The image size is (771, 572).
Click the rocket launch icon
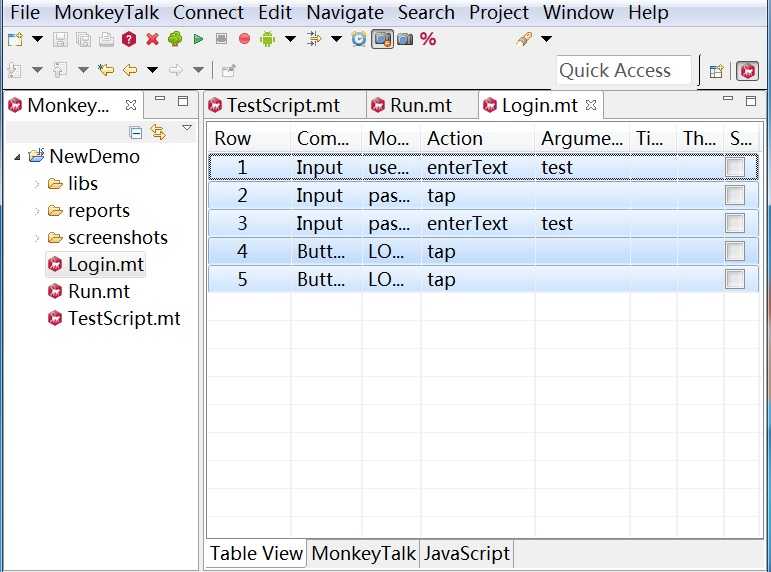[x=524, y=39]
